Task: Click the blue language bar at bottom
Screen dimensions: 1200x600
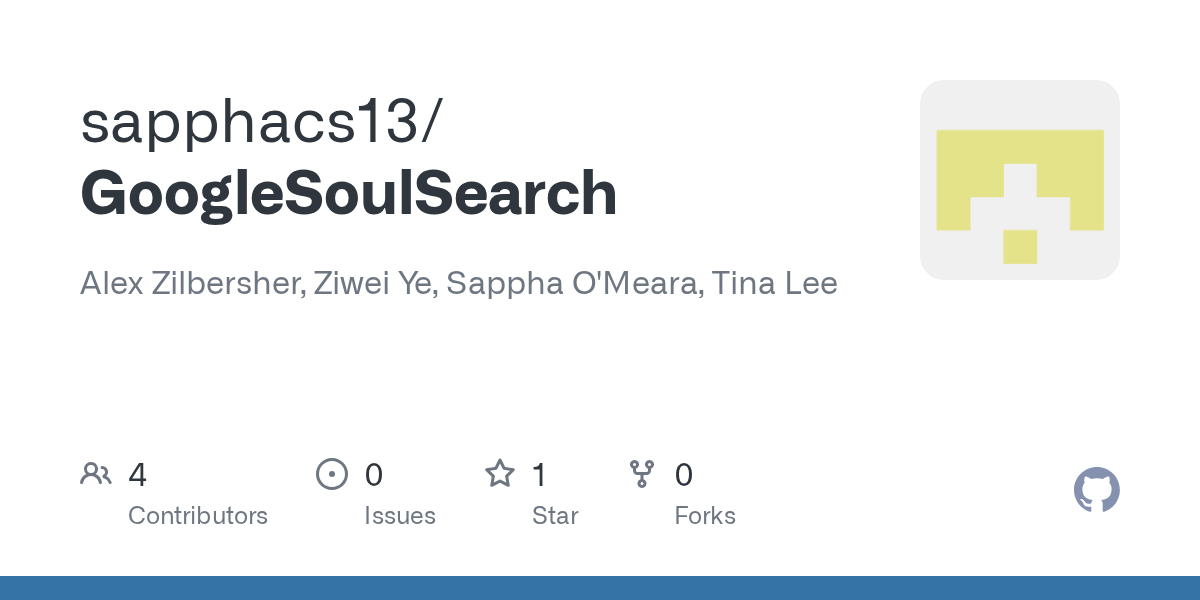Action: click(x=600, y=588)
